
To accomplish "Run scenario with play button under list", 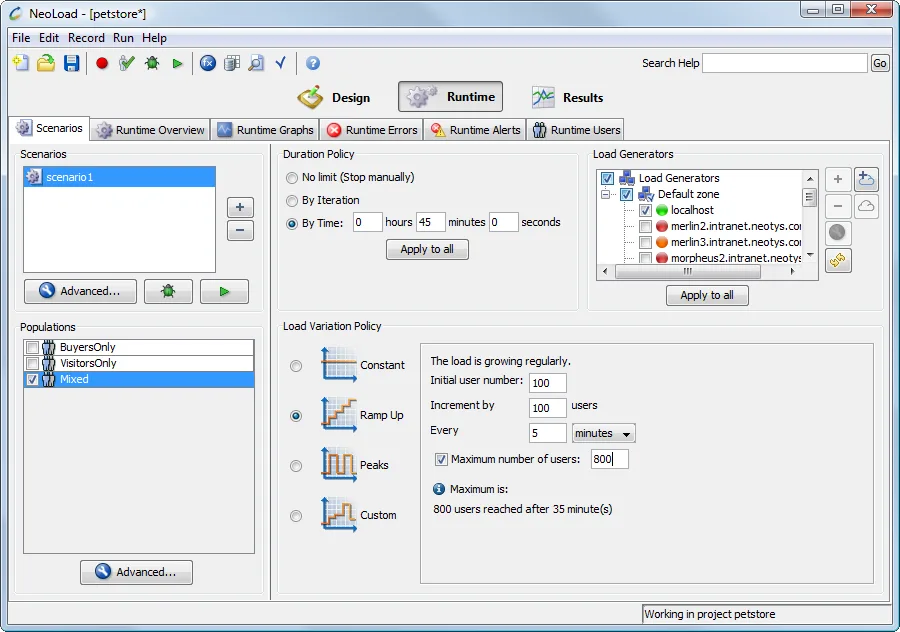I will coord(224,292).
